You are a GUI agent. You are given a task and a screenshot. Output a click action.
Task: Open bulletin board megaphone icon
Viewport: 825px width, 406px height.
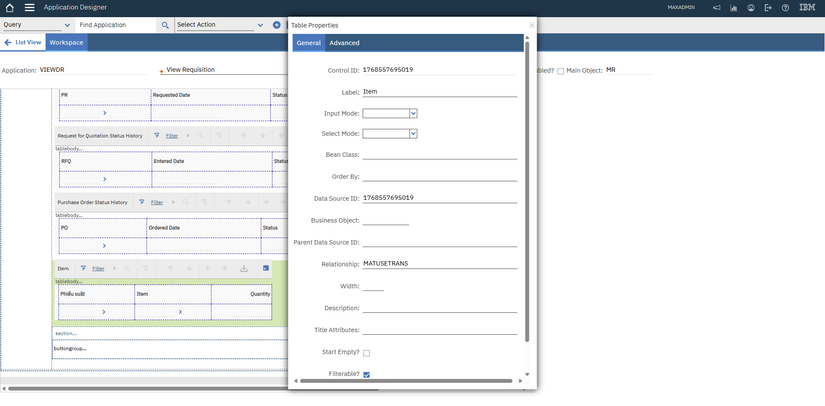pos(716,8)
